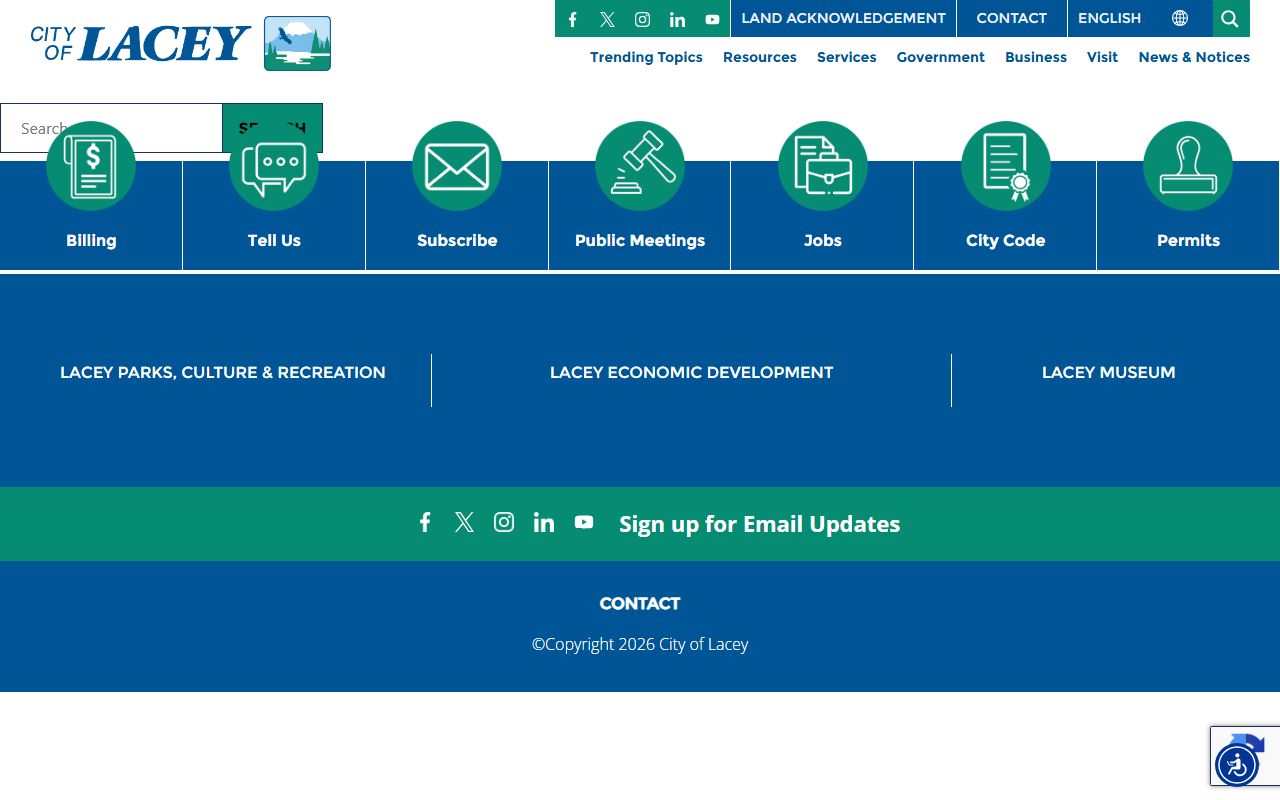Viewport: 1280px width, 800px height.
Task: Open the Trending Topics menu
Action: click(646, 57)
